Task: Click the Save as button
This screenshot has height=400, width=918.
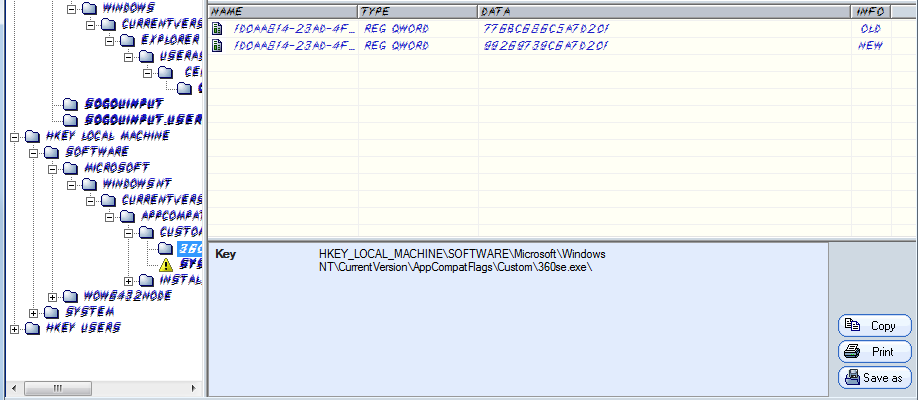Action: click(875, 378)
